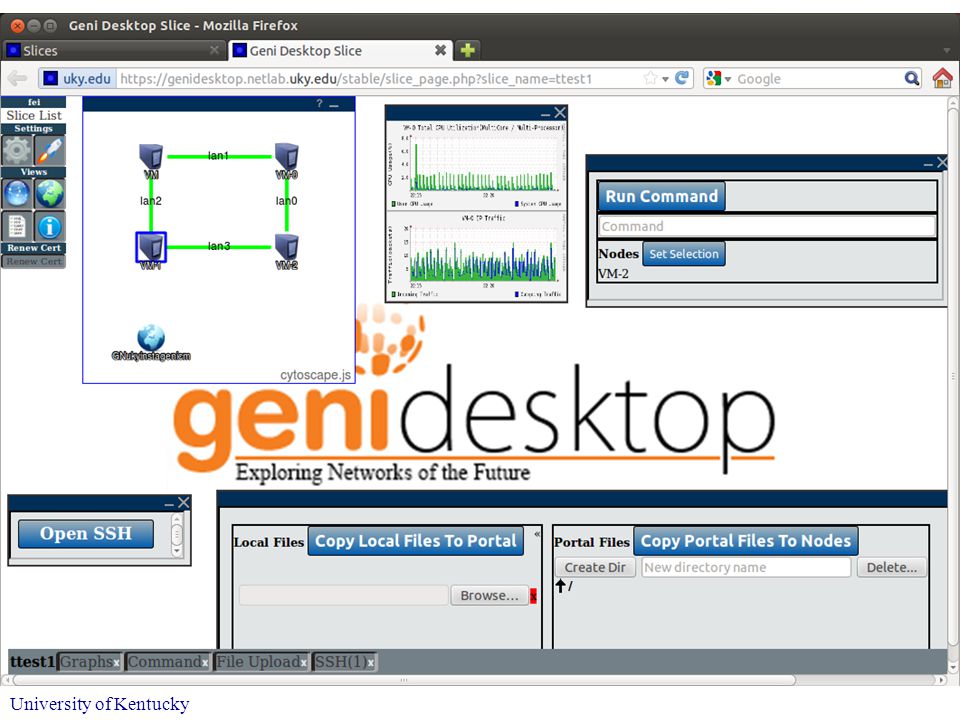The width and height of the screenshot is (960, 720).
Task: Go up a directory with the up arrow
Action: [560, 585]
